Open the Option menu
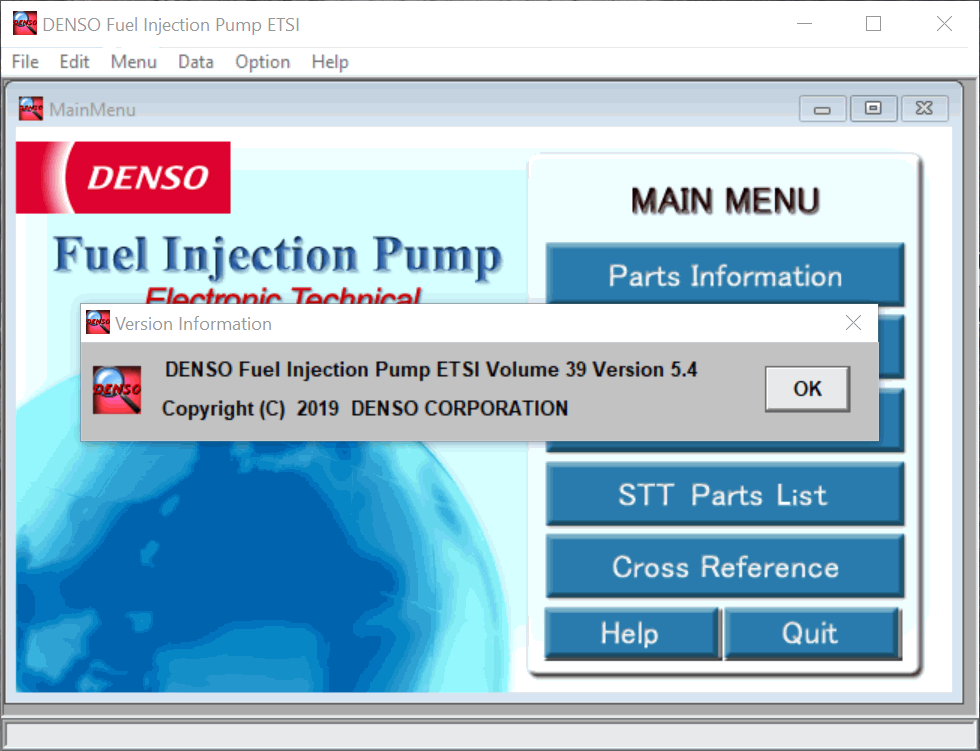The width and height of the screenshot is (980, 751). 262,61
